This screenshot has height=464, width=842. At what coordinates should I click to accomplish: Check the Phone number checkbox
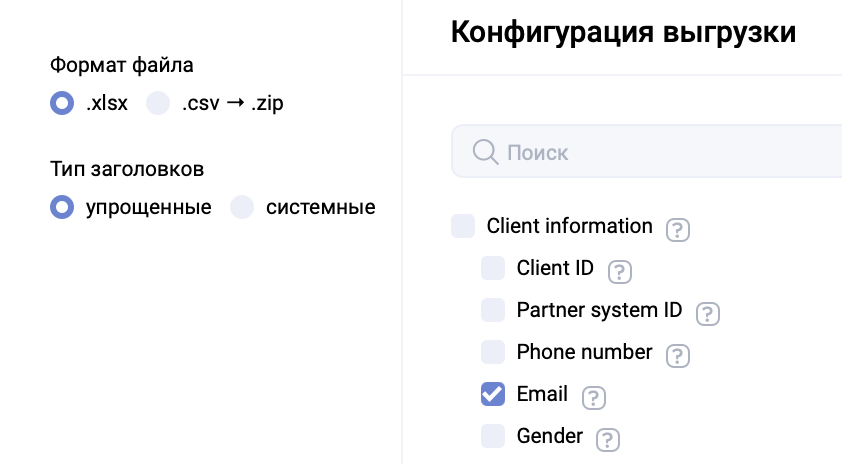coord(493,352)
